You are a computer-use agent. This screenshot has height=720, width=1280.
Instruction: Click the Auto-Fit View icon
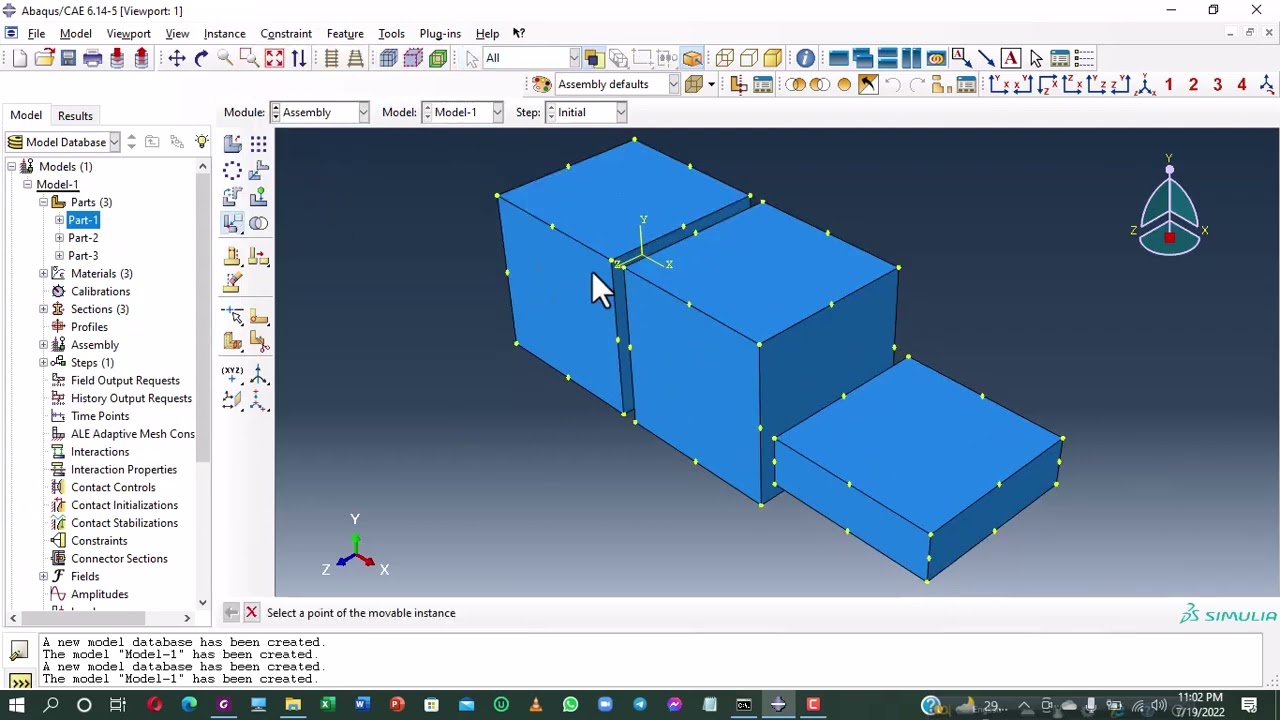pyautogui.click(x=274, y=58)
